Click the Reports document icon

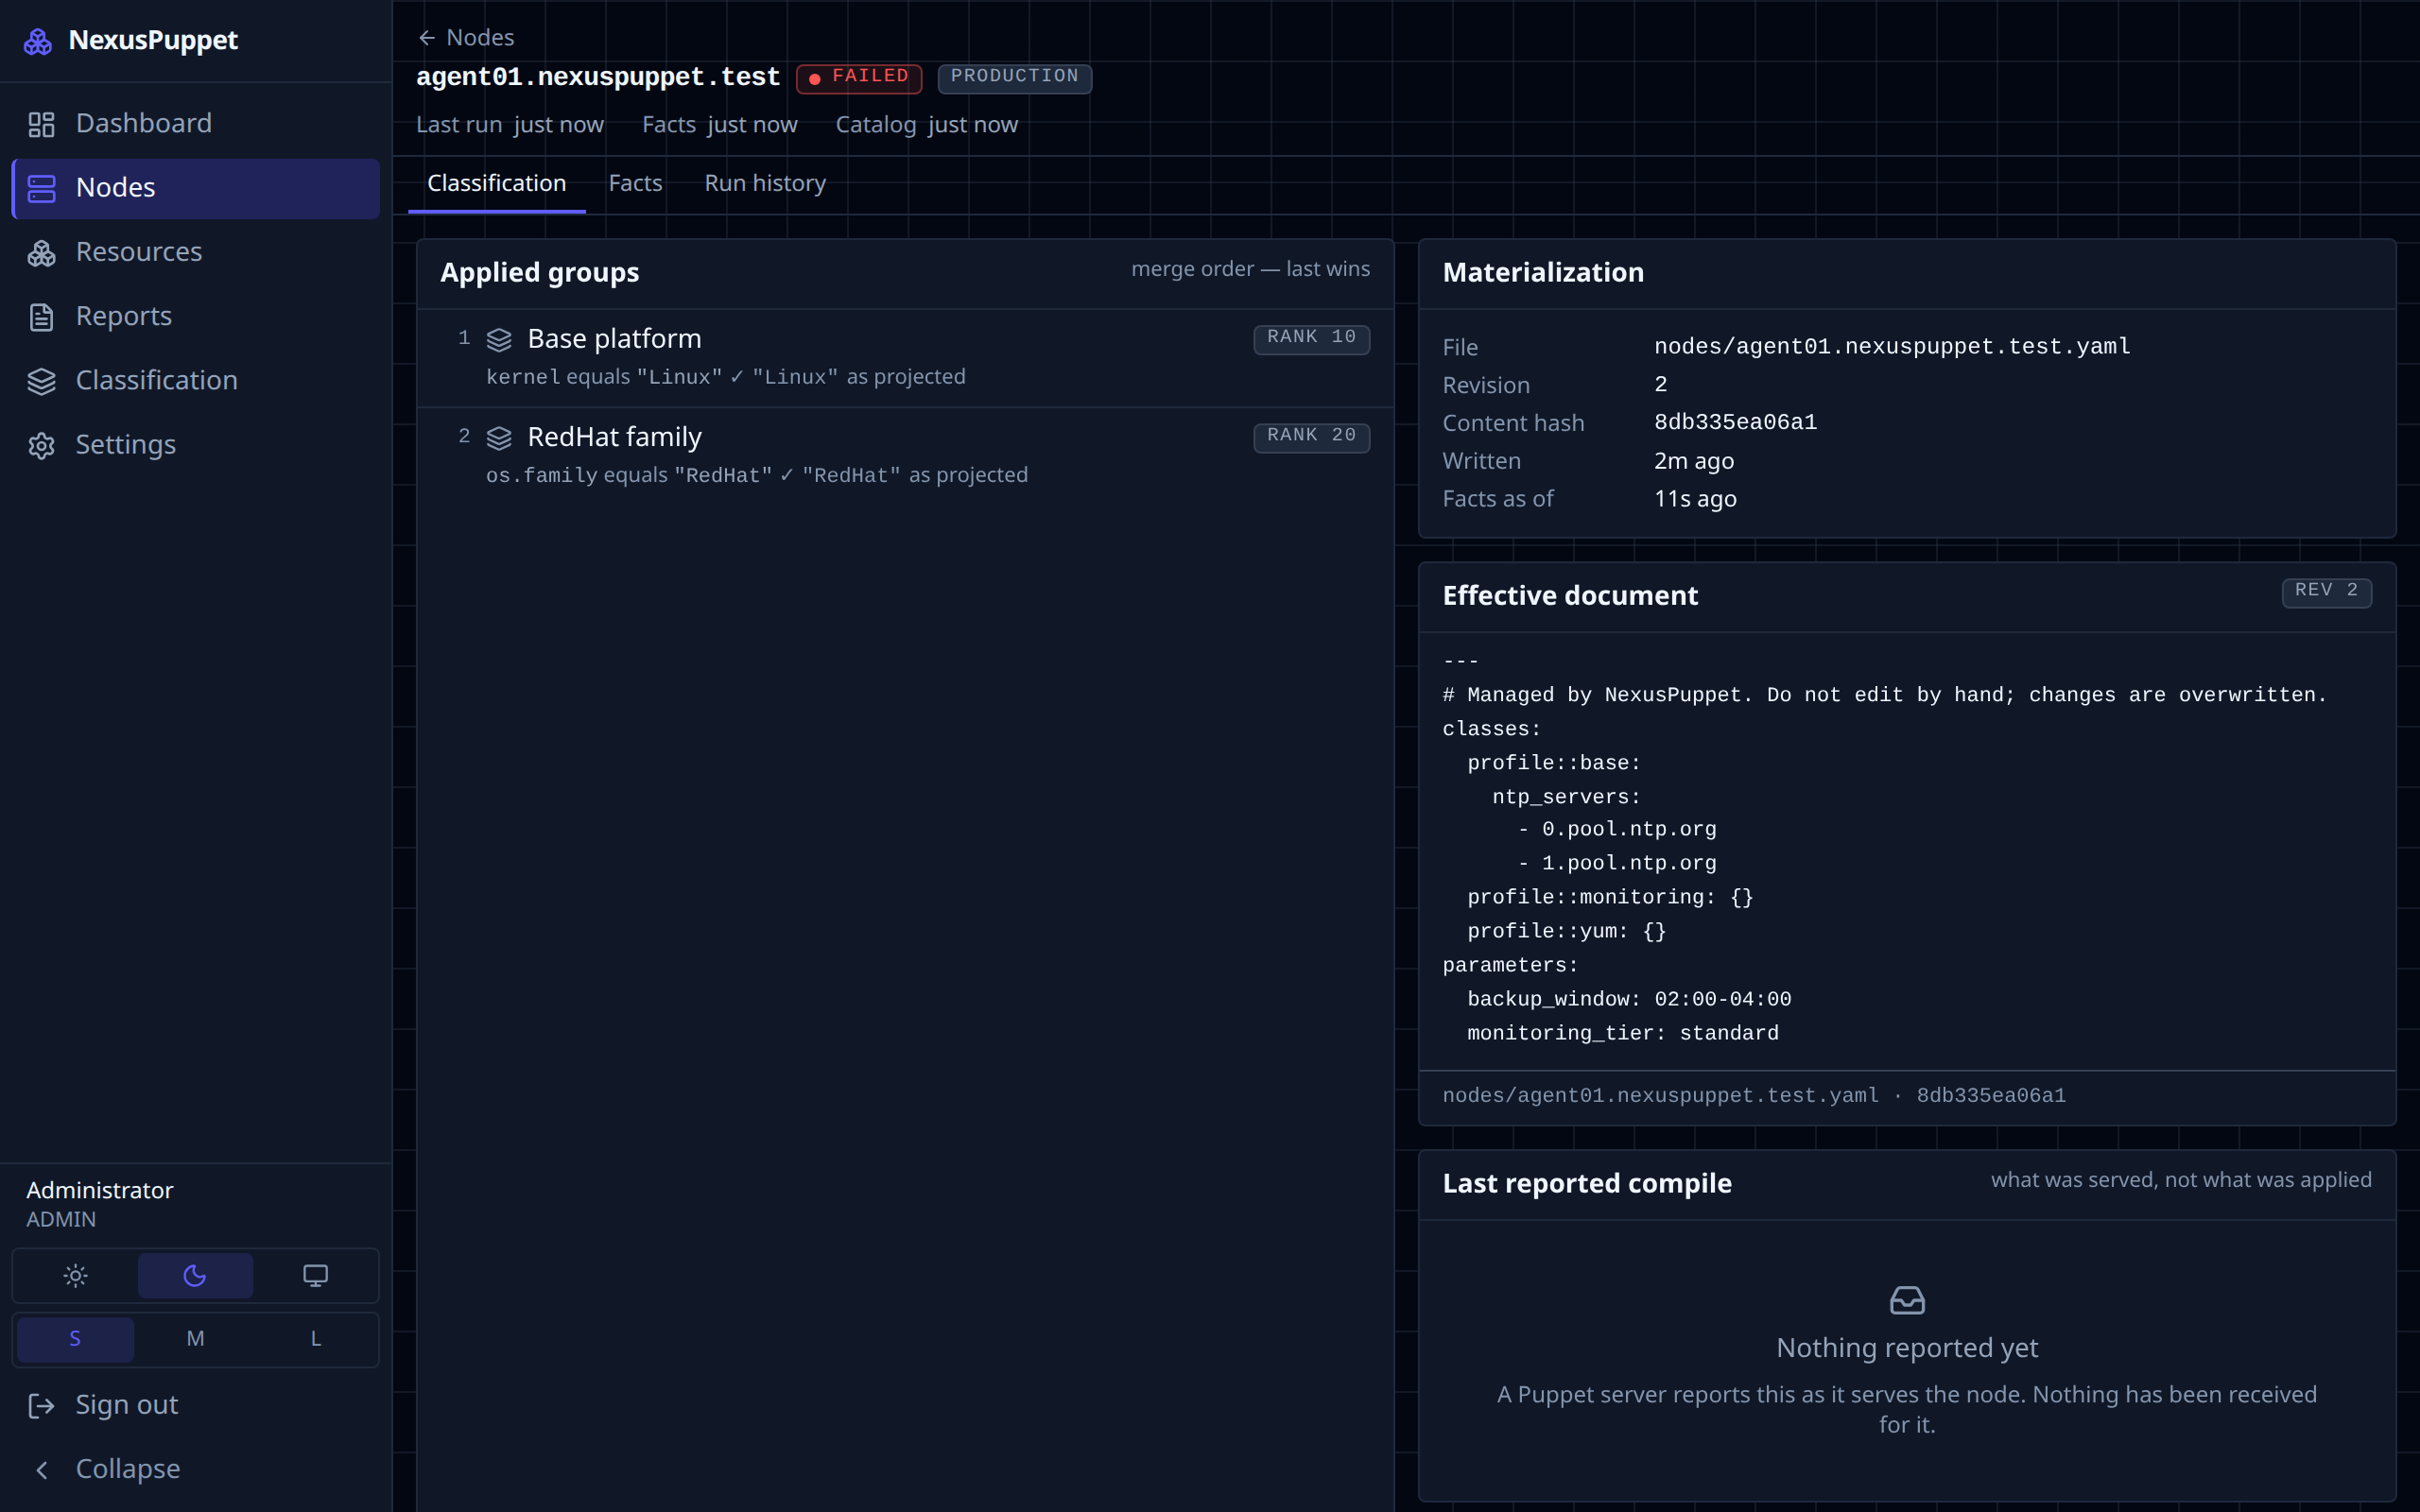(x=41, y=317)
